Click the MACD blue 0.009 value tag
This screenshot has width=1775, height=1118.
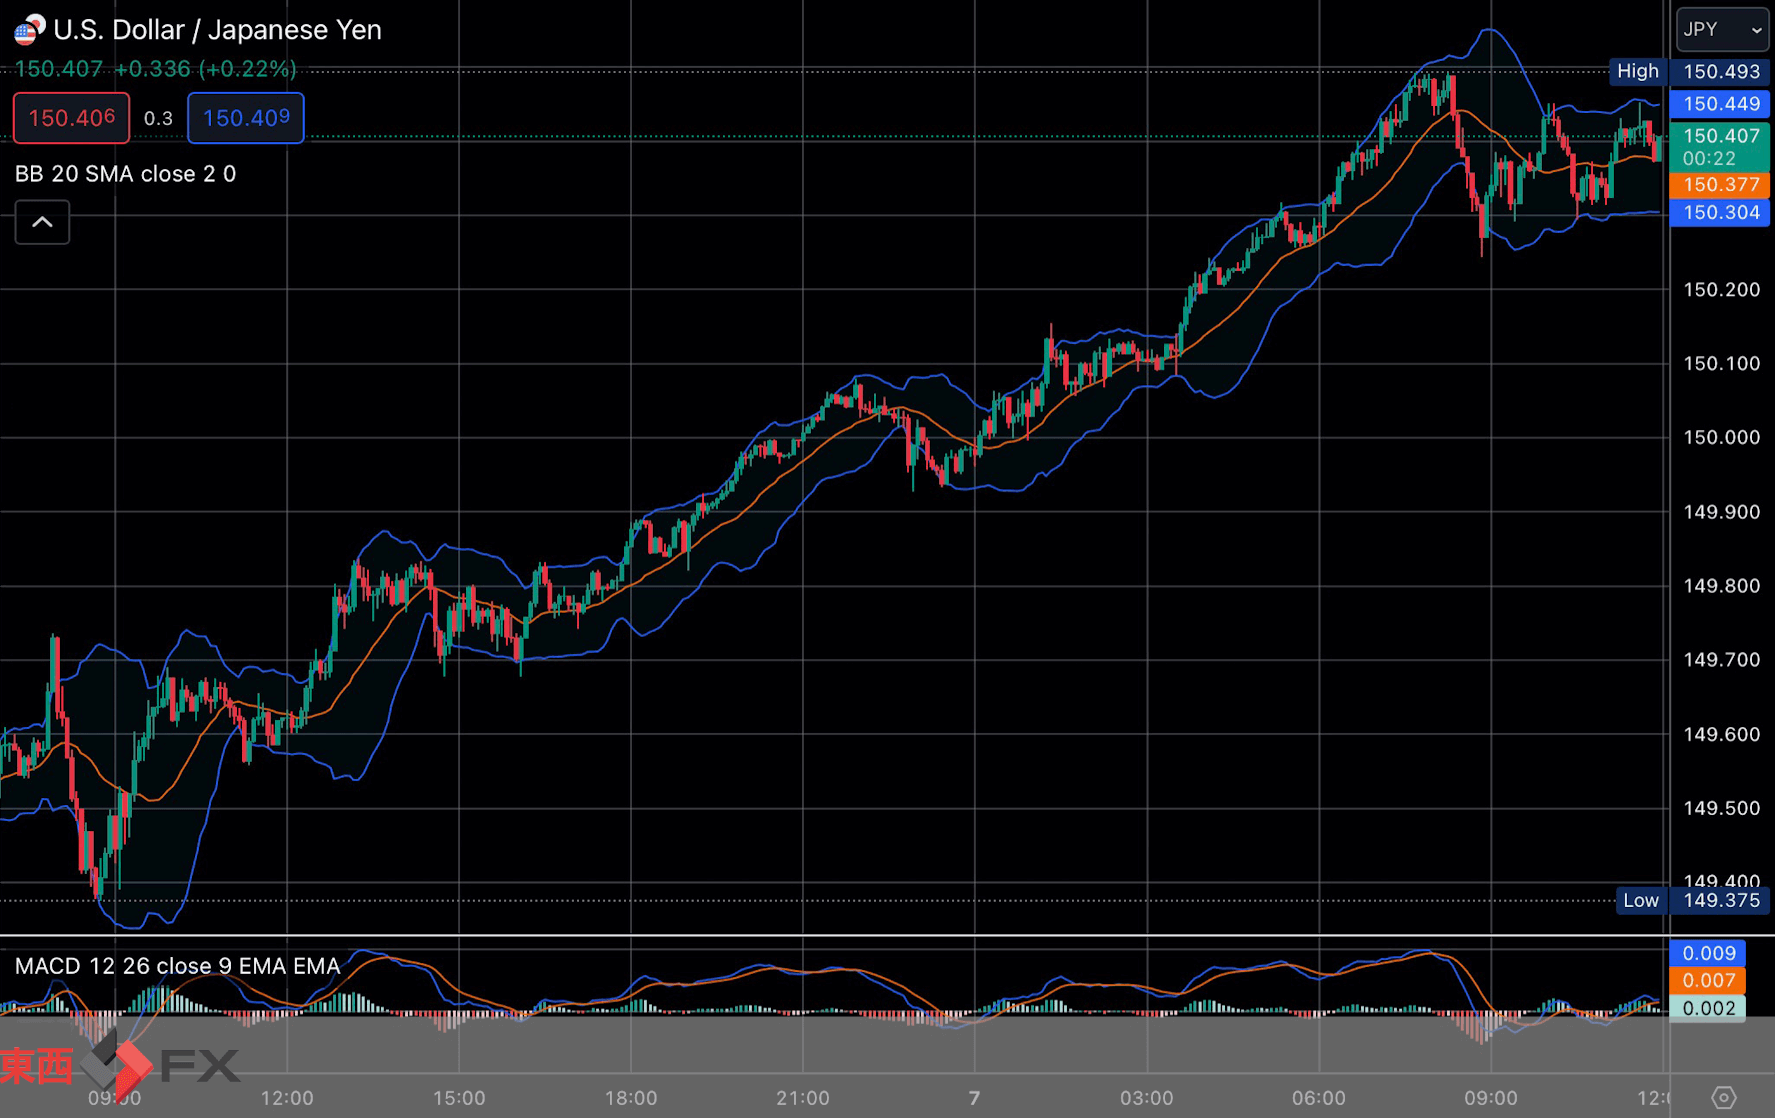click(x=1708, y=953)
